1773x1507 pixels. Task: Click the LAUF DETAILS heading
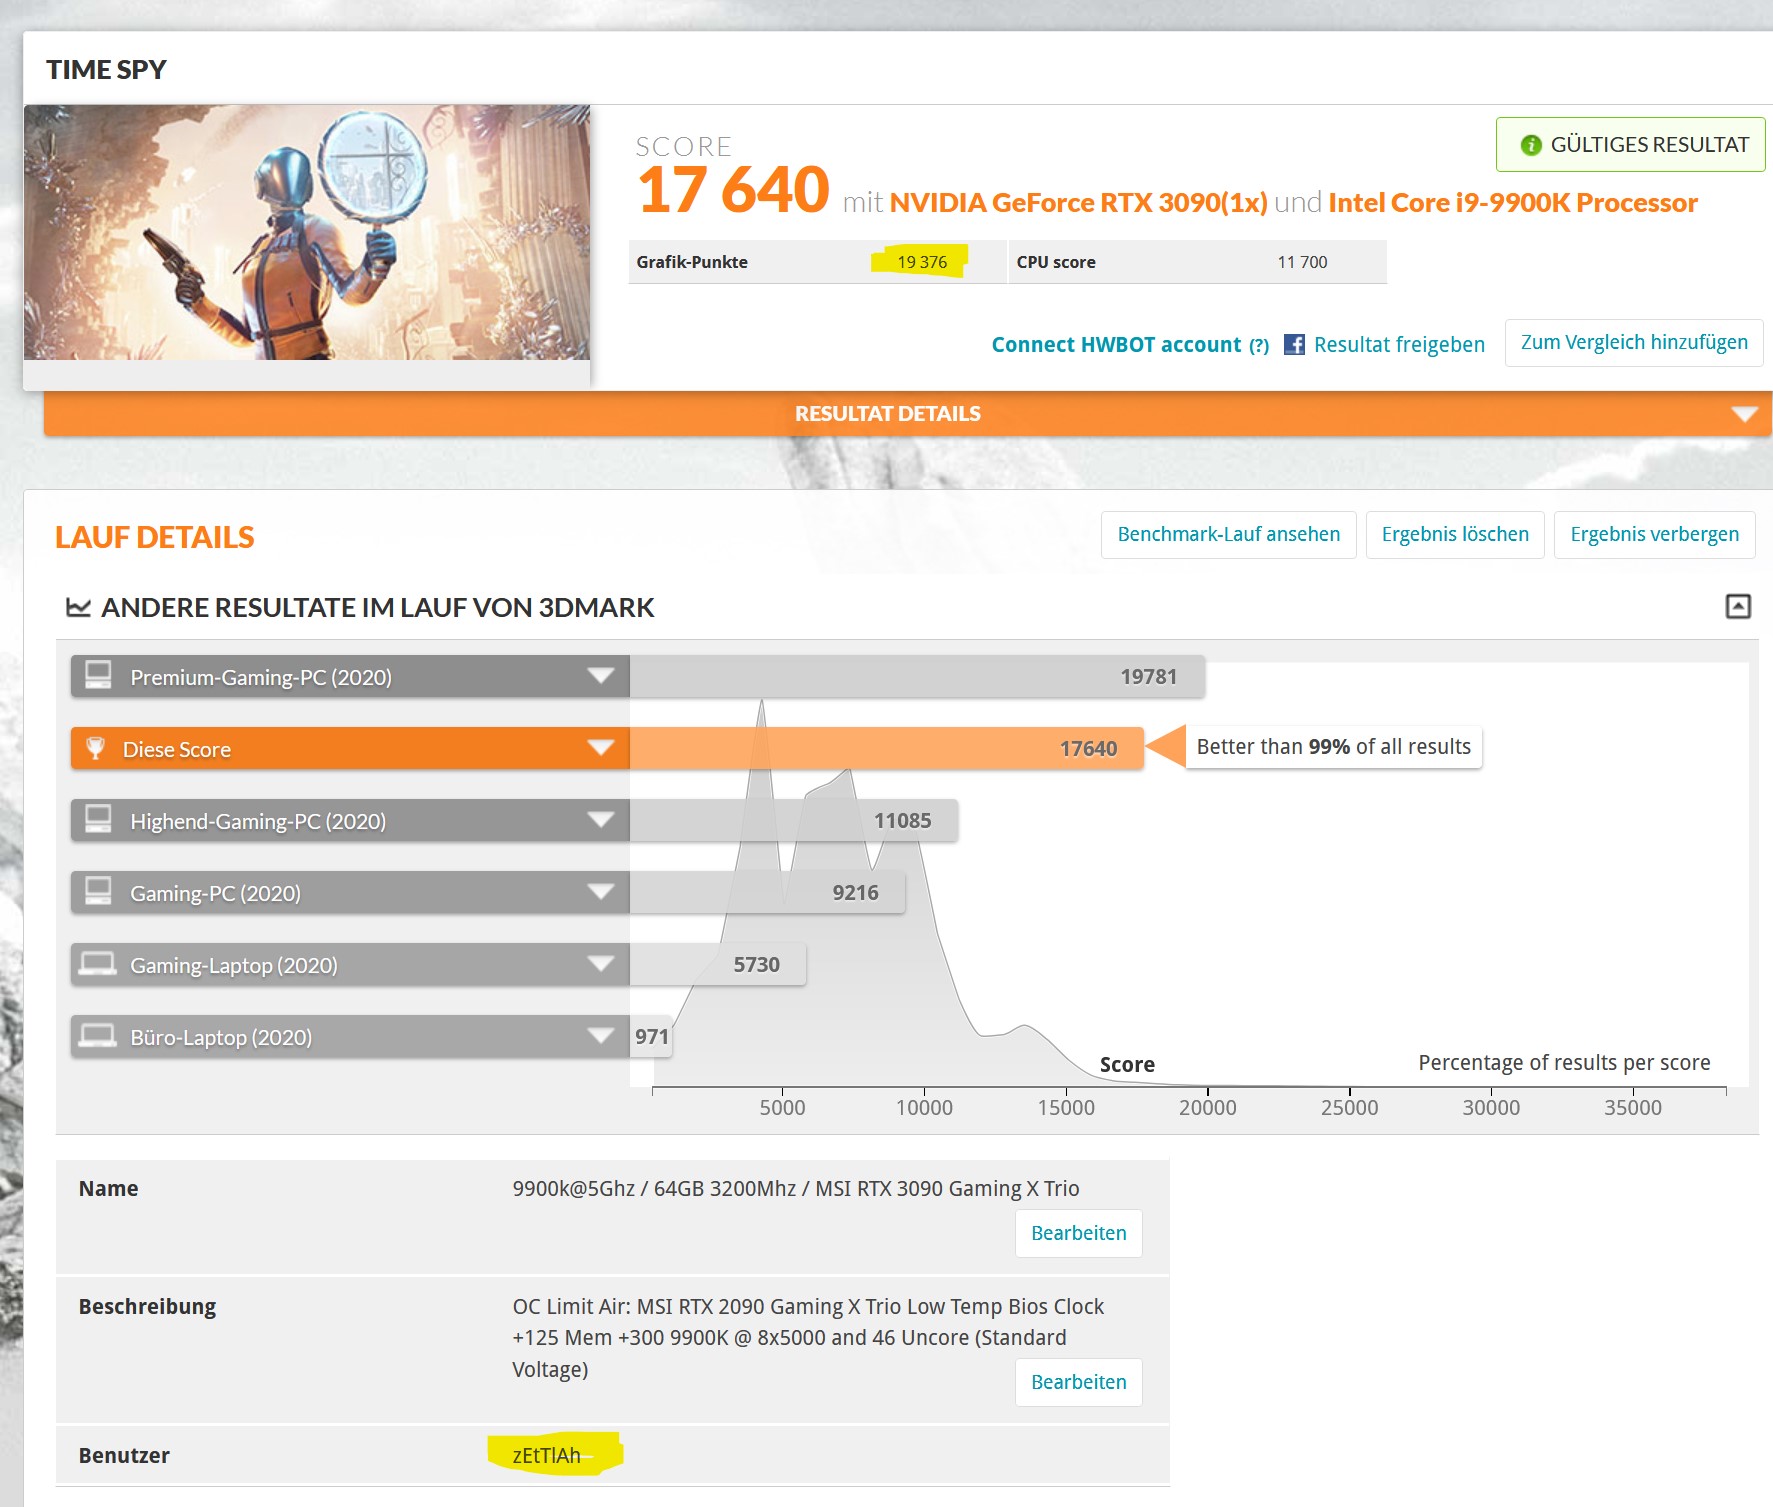[x=154, y=538]
